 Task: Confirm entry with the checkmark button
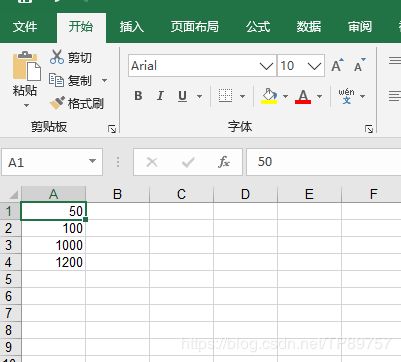pos(188,162)
